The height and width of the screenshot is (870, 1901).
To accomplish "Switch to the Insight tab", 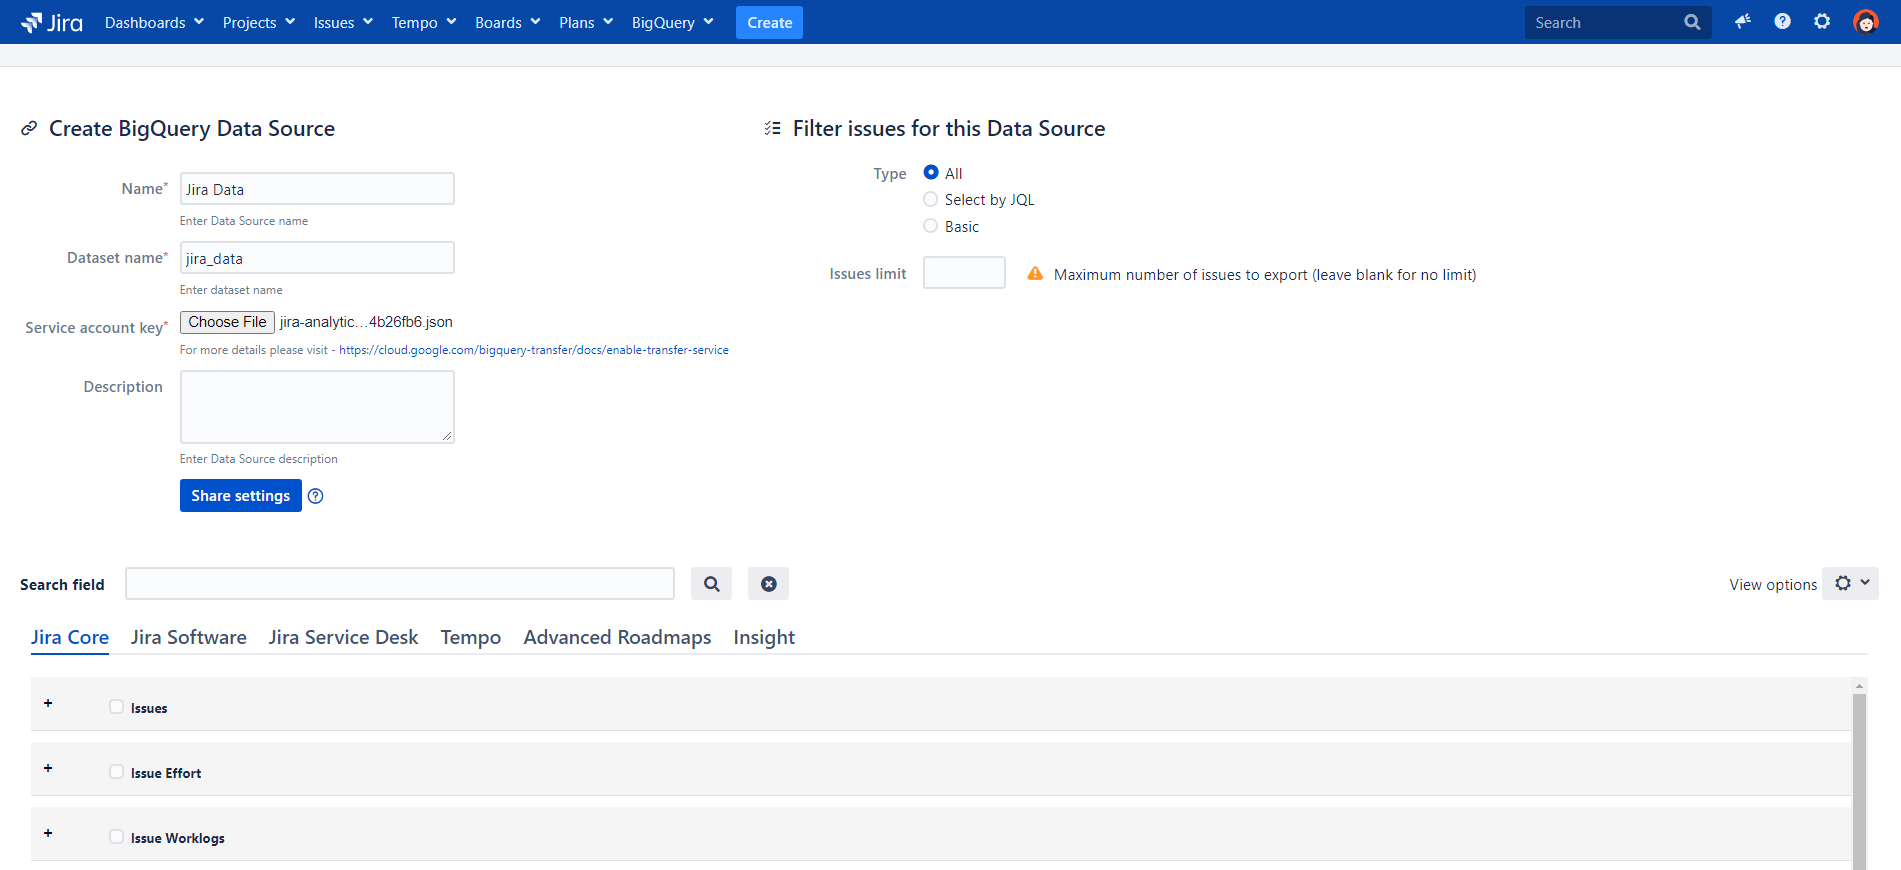I will click(x=764, y=637).
